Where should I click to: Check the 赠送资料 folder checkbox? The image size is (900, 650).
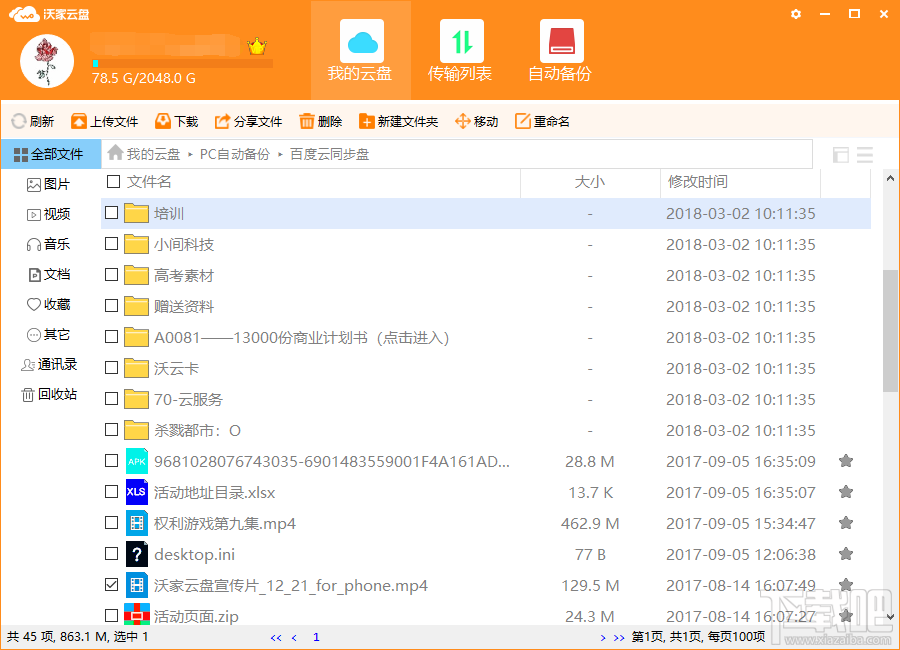coord(111,306)
